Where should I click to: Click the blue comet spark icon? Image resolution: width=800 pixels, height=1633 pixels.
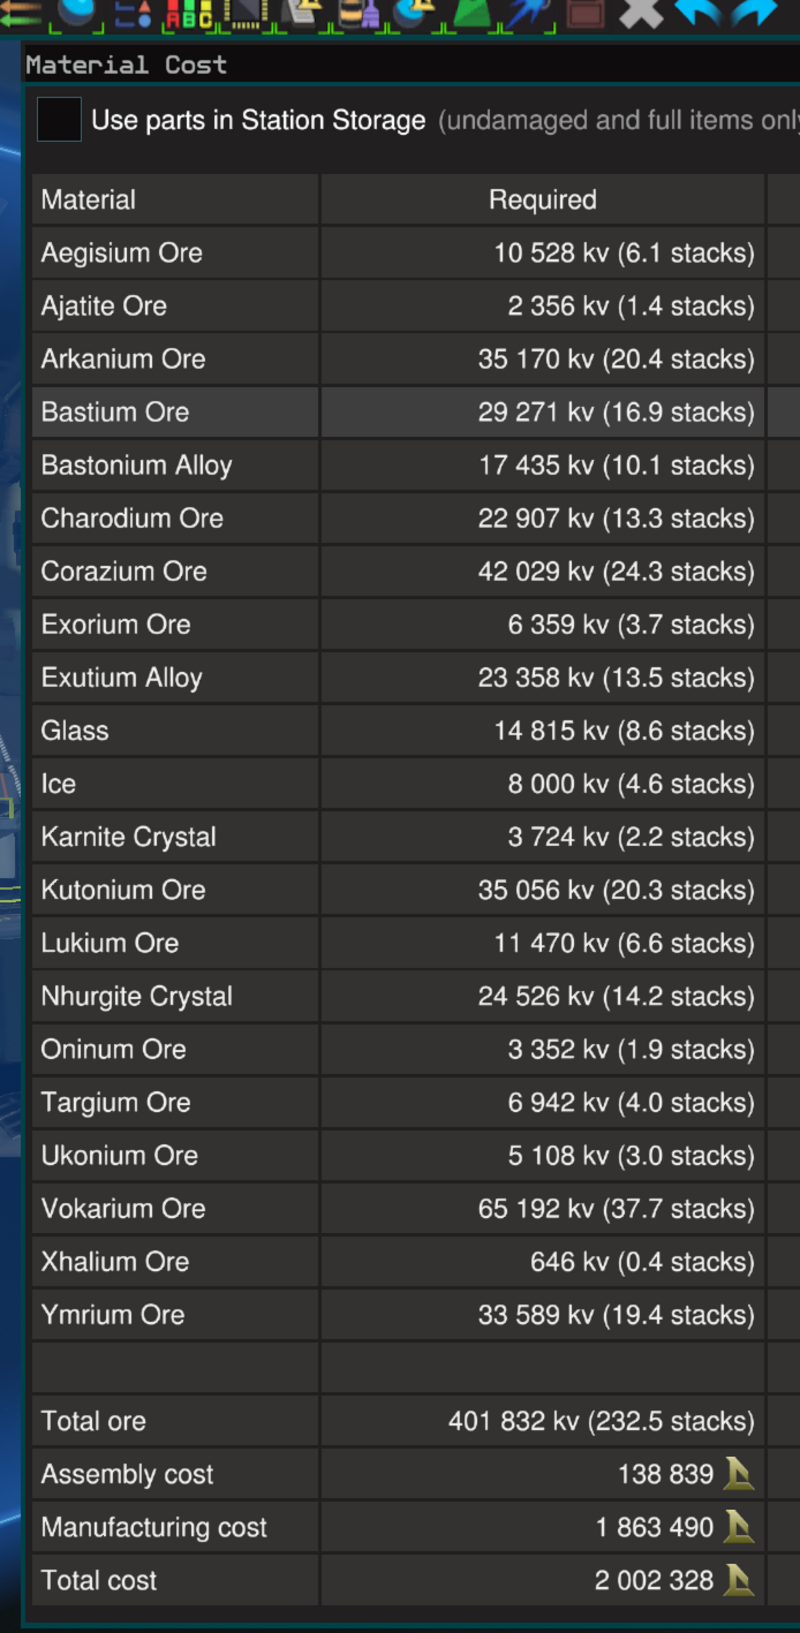click(529, 13)
